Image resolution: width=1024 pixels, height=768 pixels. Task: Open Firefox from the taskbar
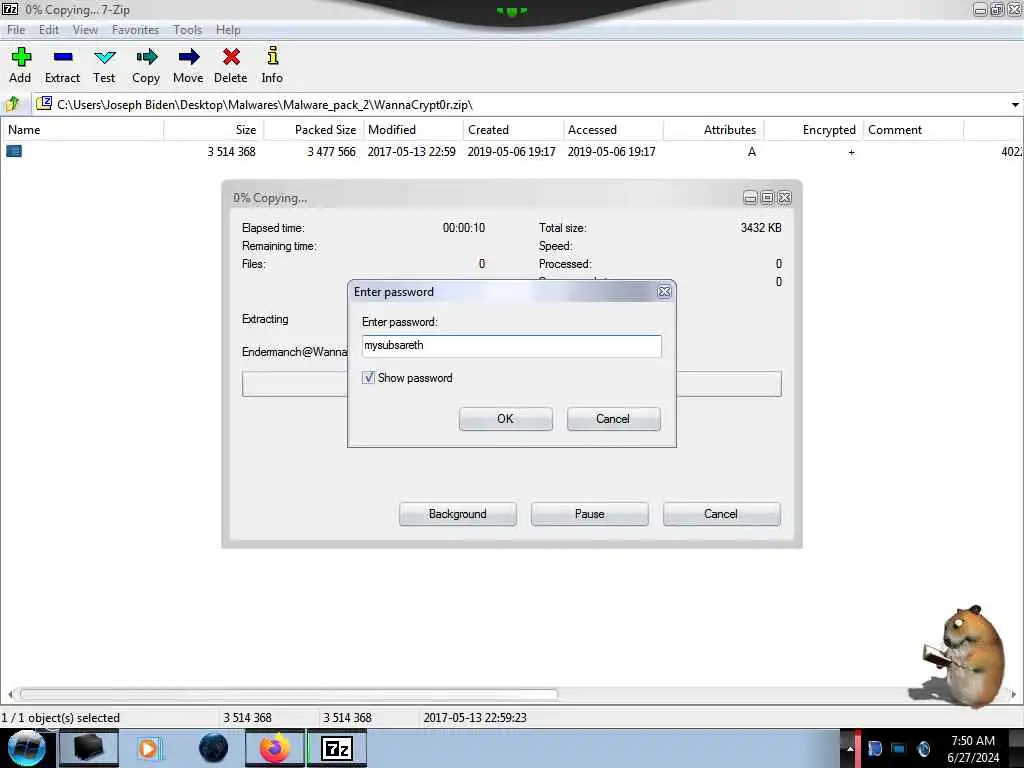pyautogui.click(x=274, y=748)
